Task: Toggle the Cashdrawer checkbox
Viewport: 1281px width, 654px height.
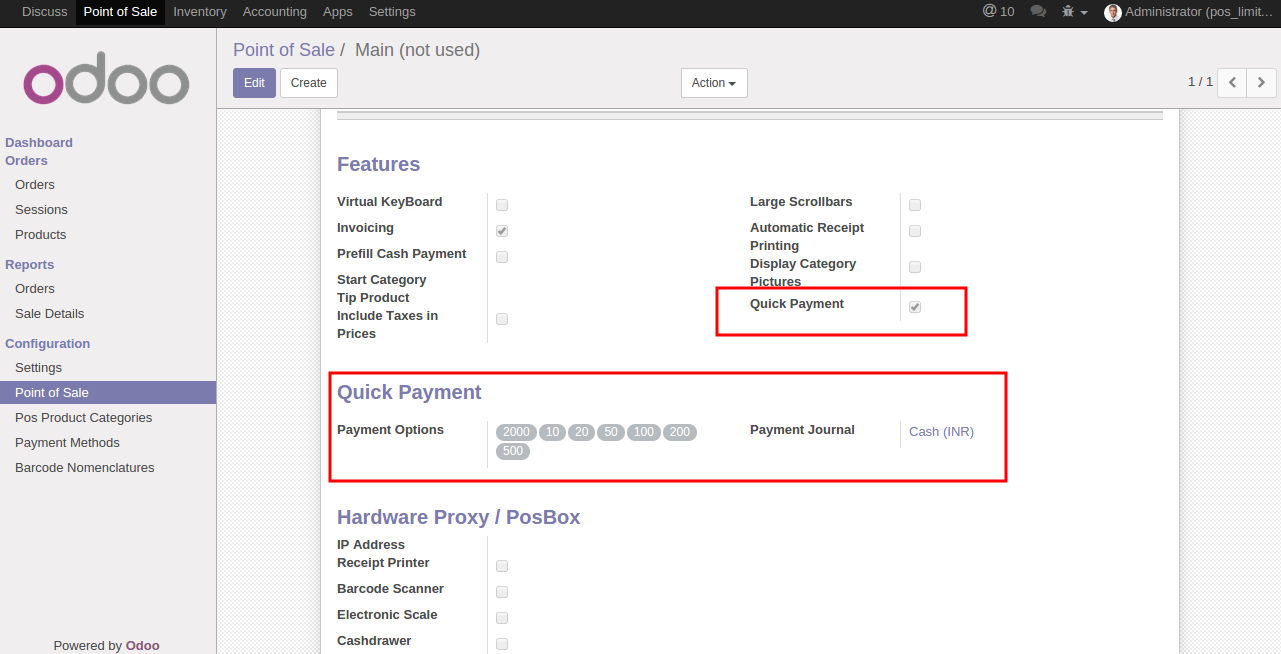Action: point(502,644)
